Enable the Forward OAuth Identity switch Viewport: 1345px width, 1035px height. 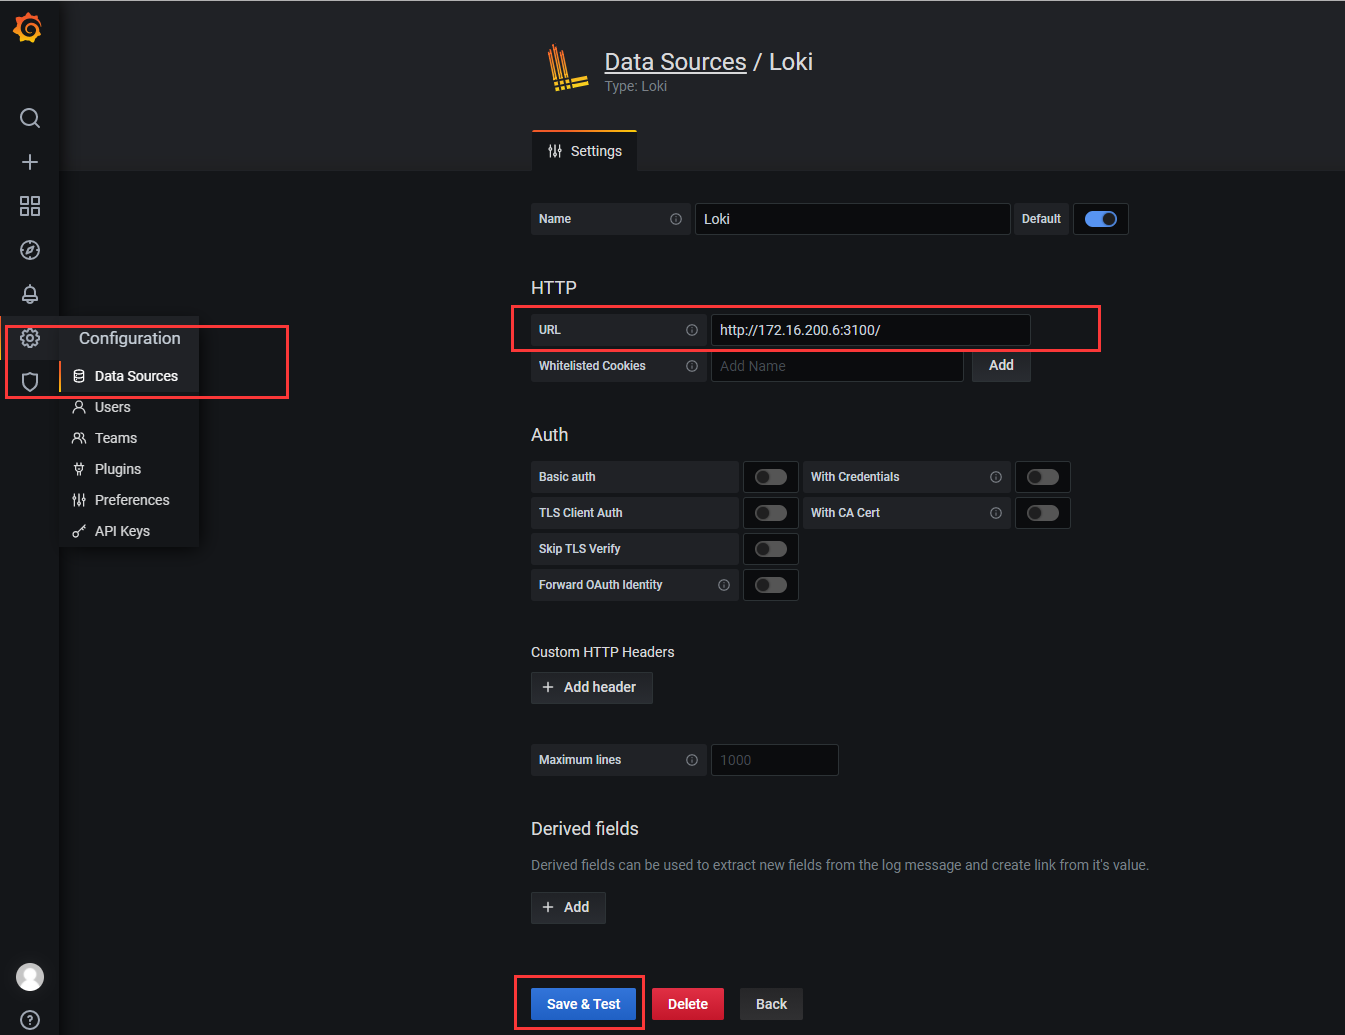click(x=771, y=585)
